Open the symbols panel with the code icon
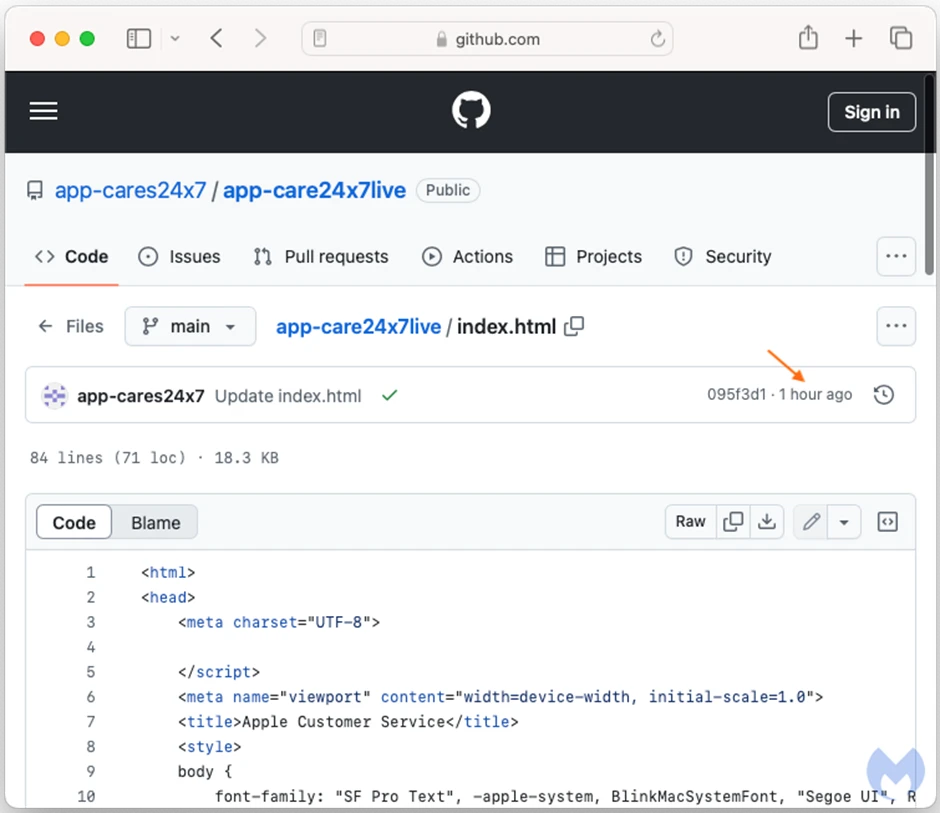Image resolution: width=940 pixels, height=813 pixels. (888, 521)
